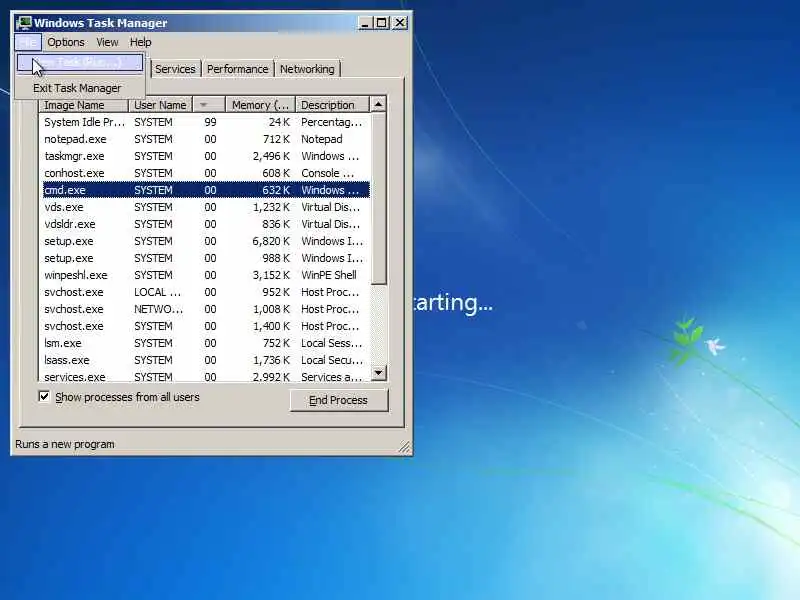The width and height of the screenshot is (800, 600).
Task: Open the Options menu
Action: pos(66,42)
